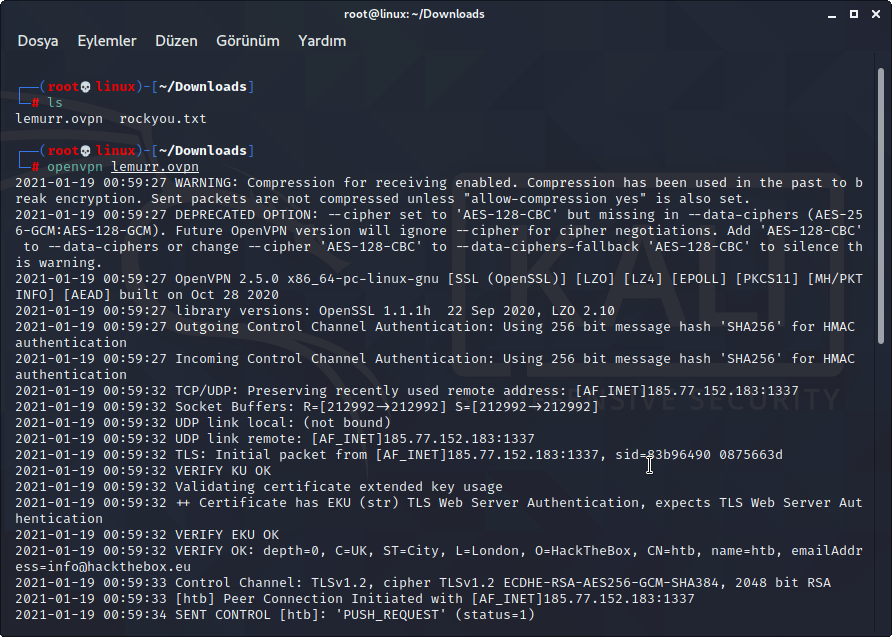Click the skull icon in the first prompt

click(x=85, y=87)
